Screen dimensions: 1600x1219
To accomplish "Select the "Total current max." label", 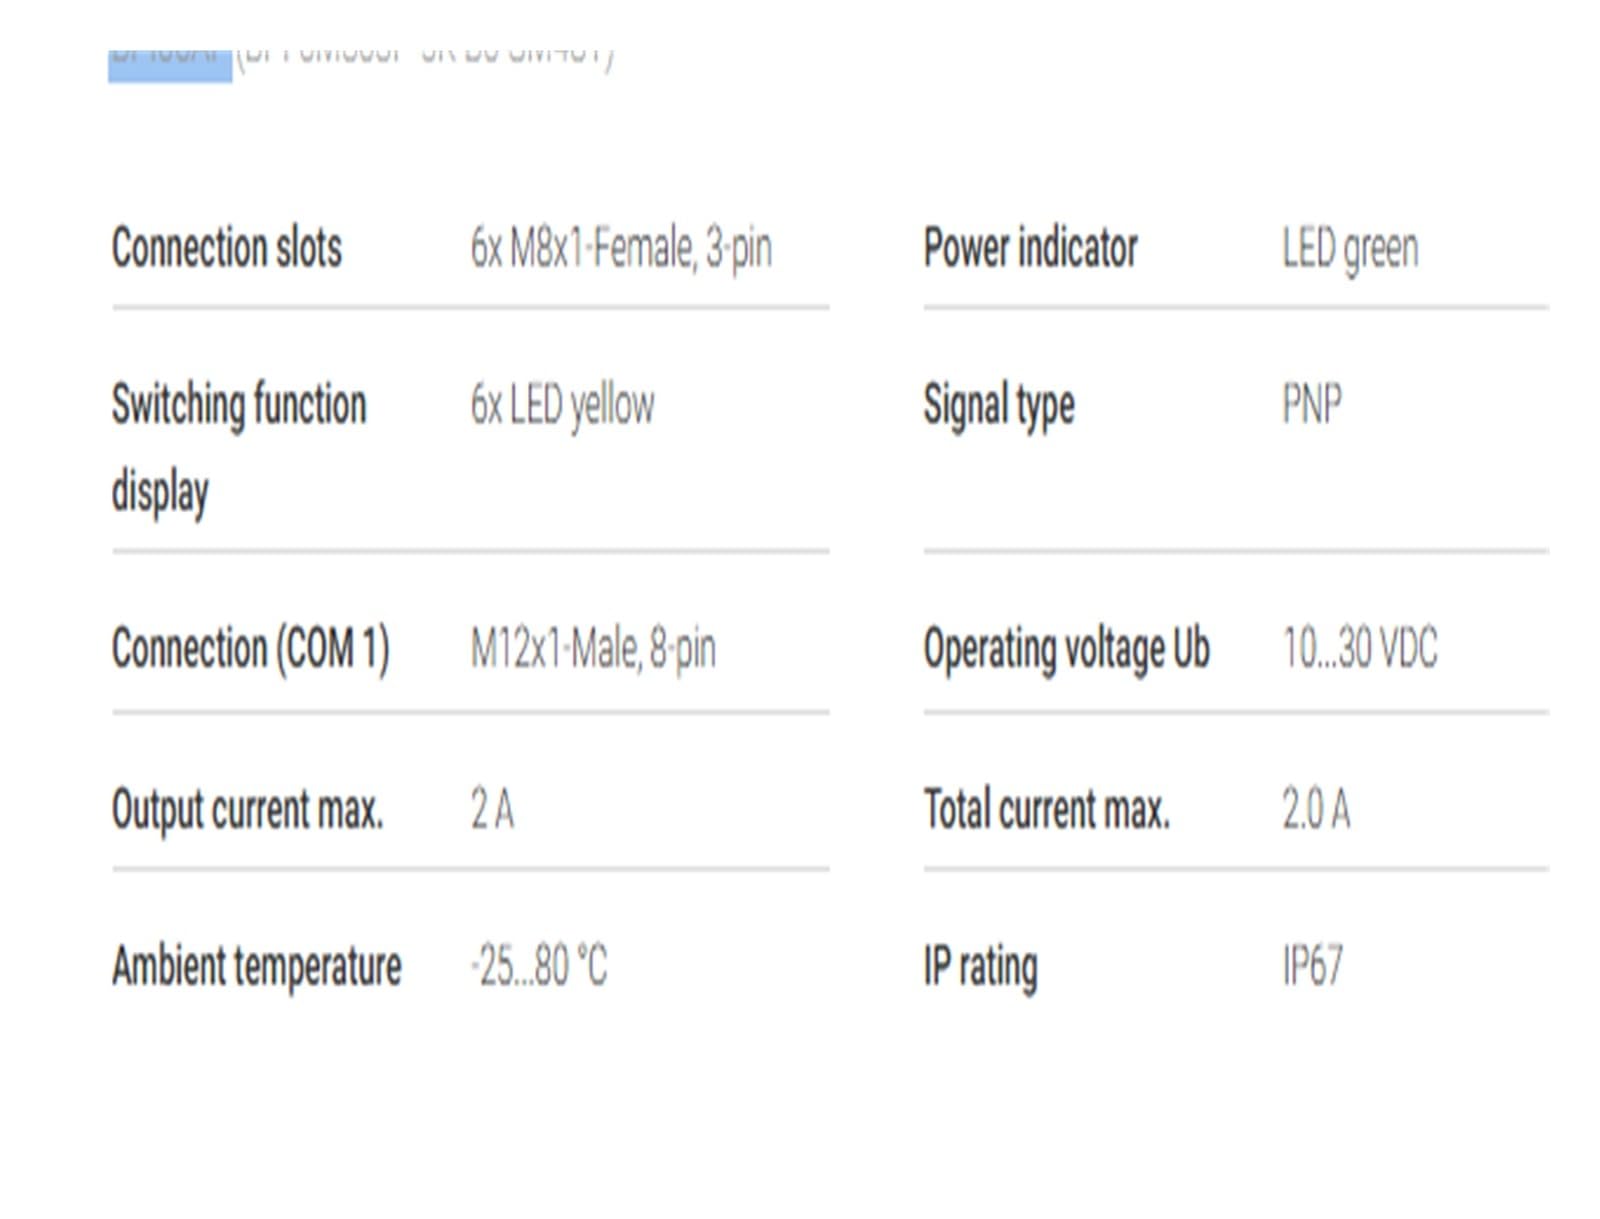I will [1046, 809].
